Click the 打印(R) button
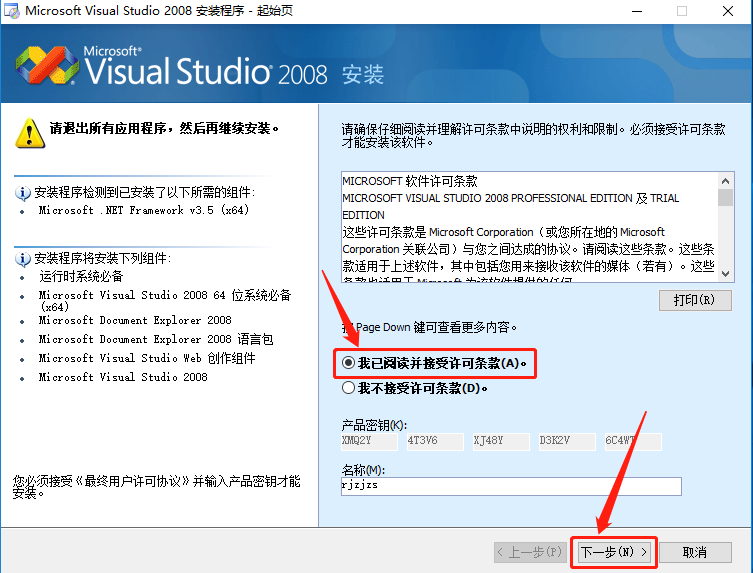This screenshot has height=573, width=753. point(695,300)
